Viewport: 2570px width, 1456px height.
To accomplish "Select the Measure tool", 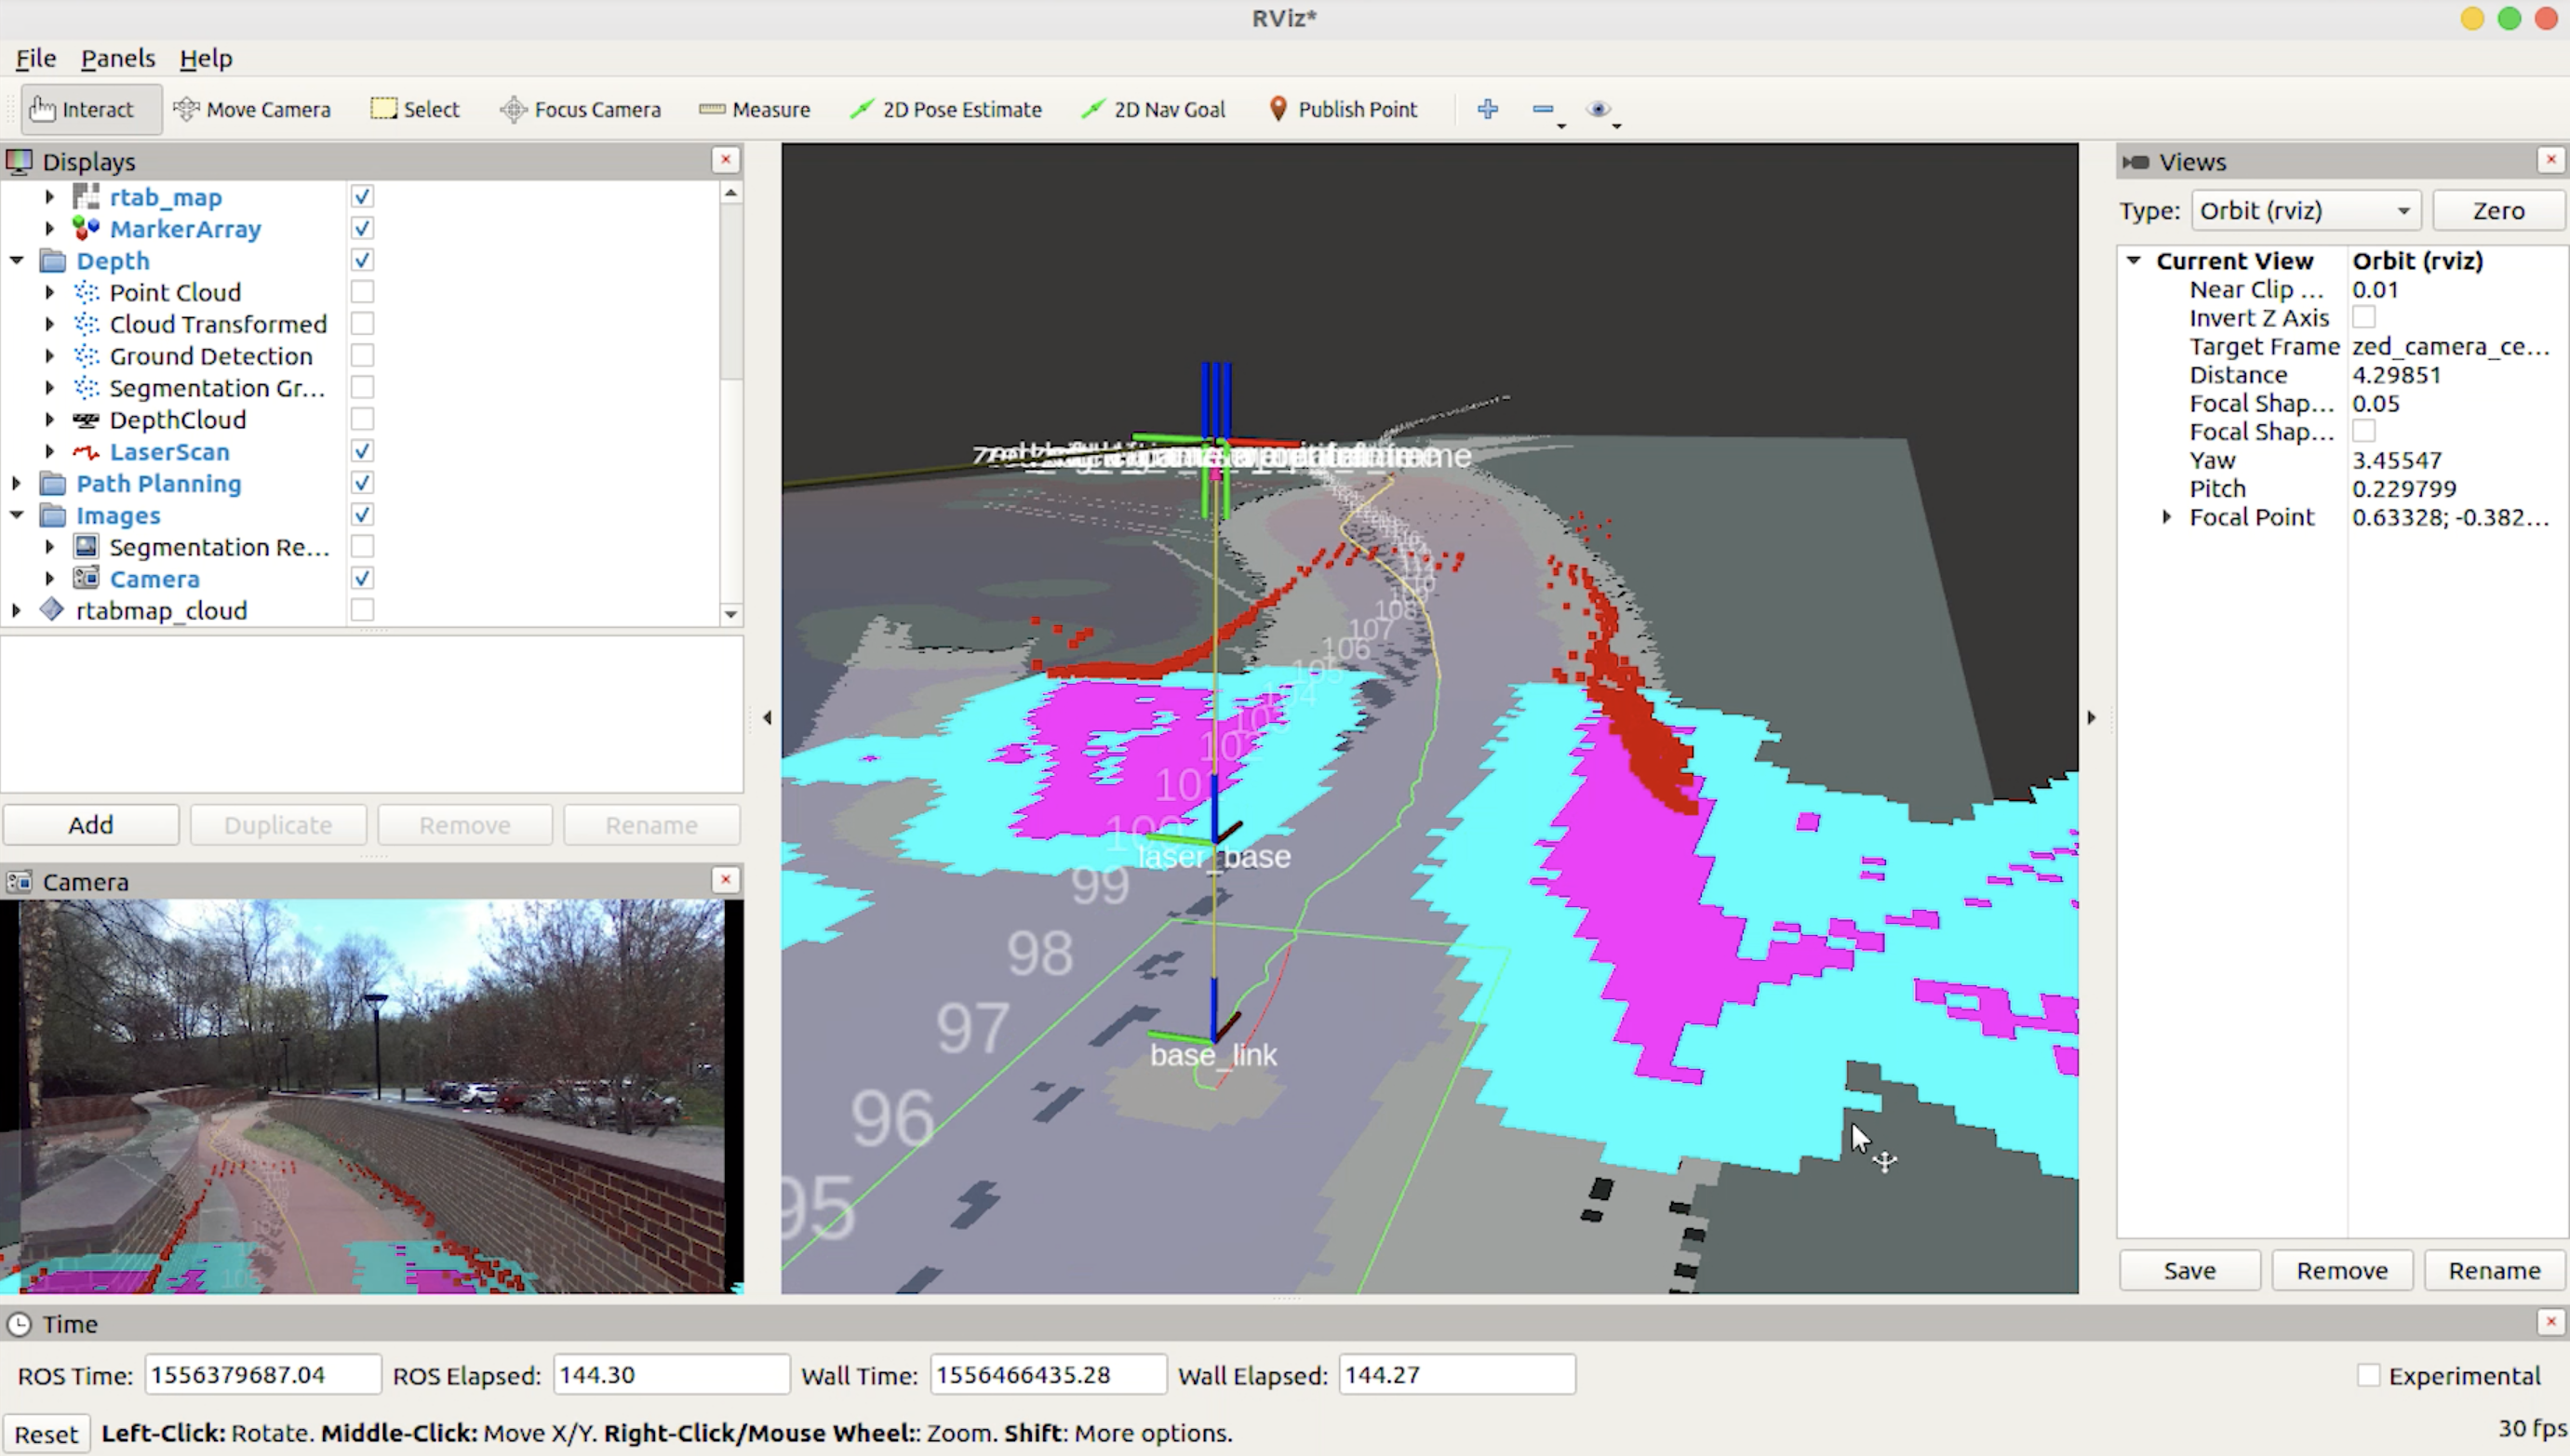I will 755,109.
